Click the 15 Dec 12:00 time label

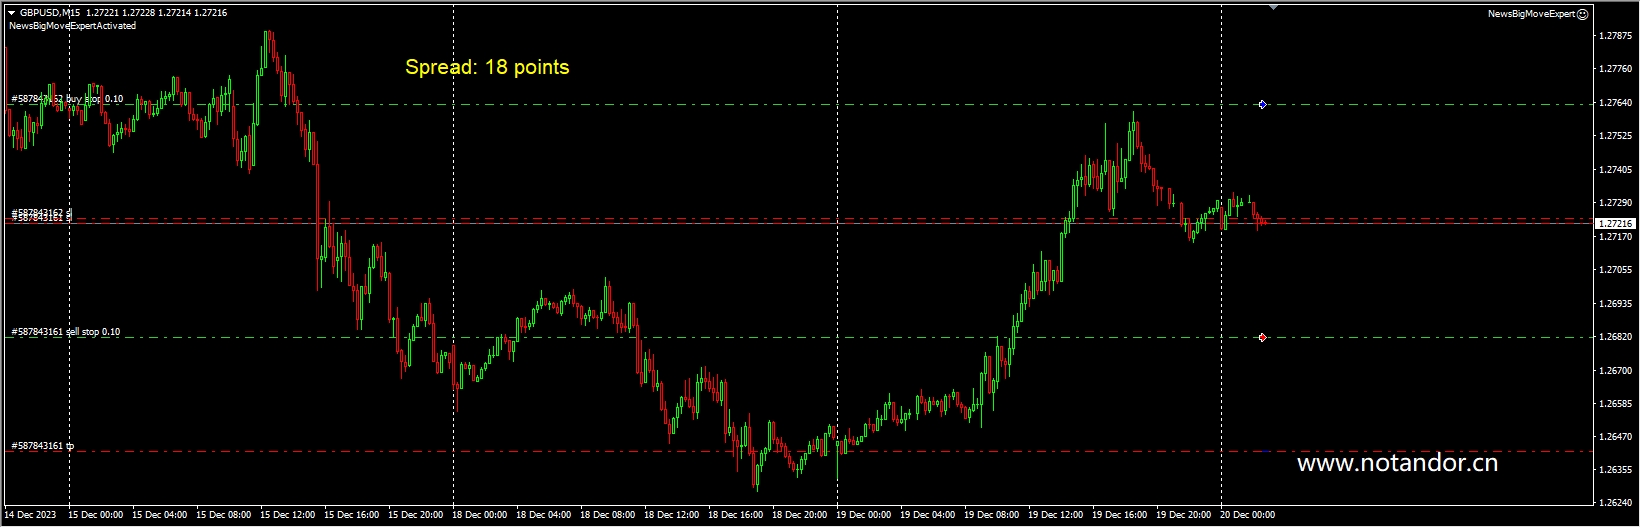289,515
